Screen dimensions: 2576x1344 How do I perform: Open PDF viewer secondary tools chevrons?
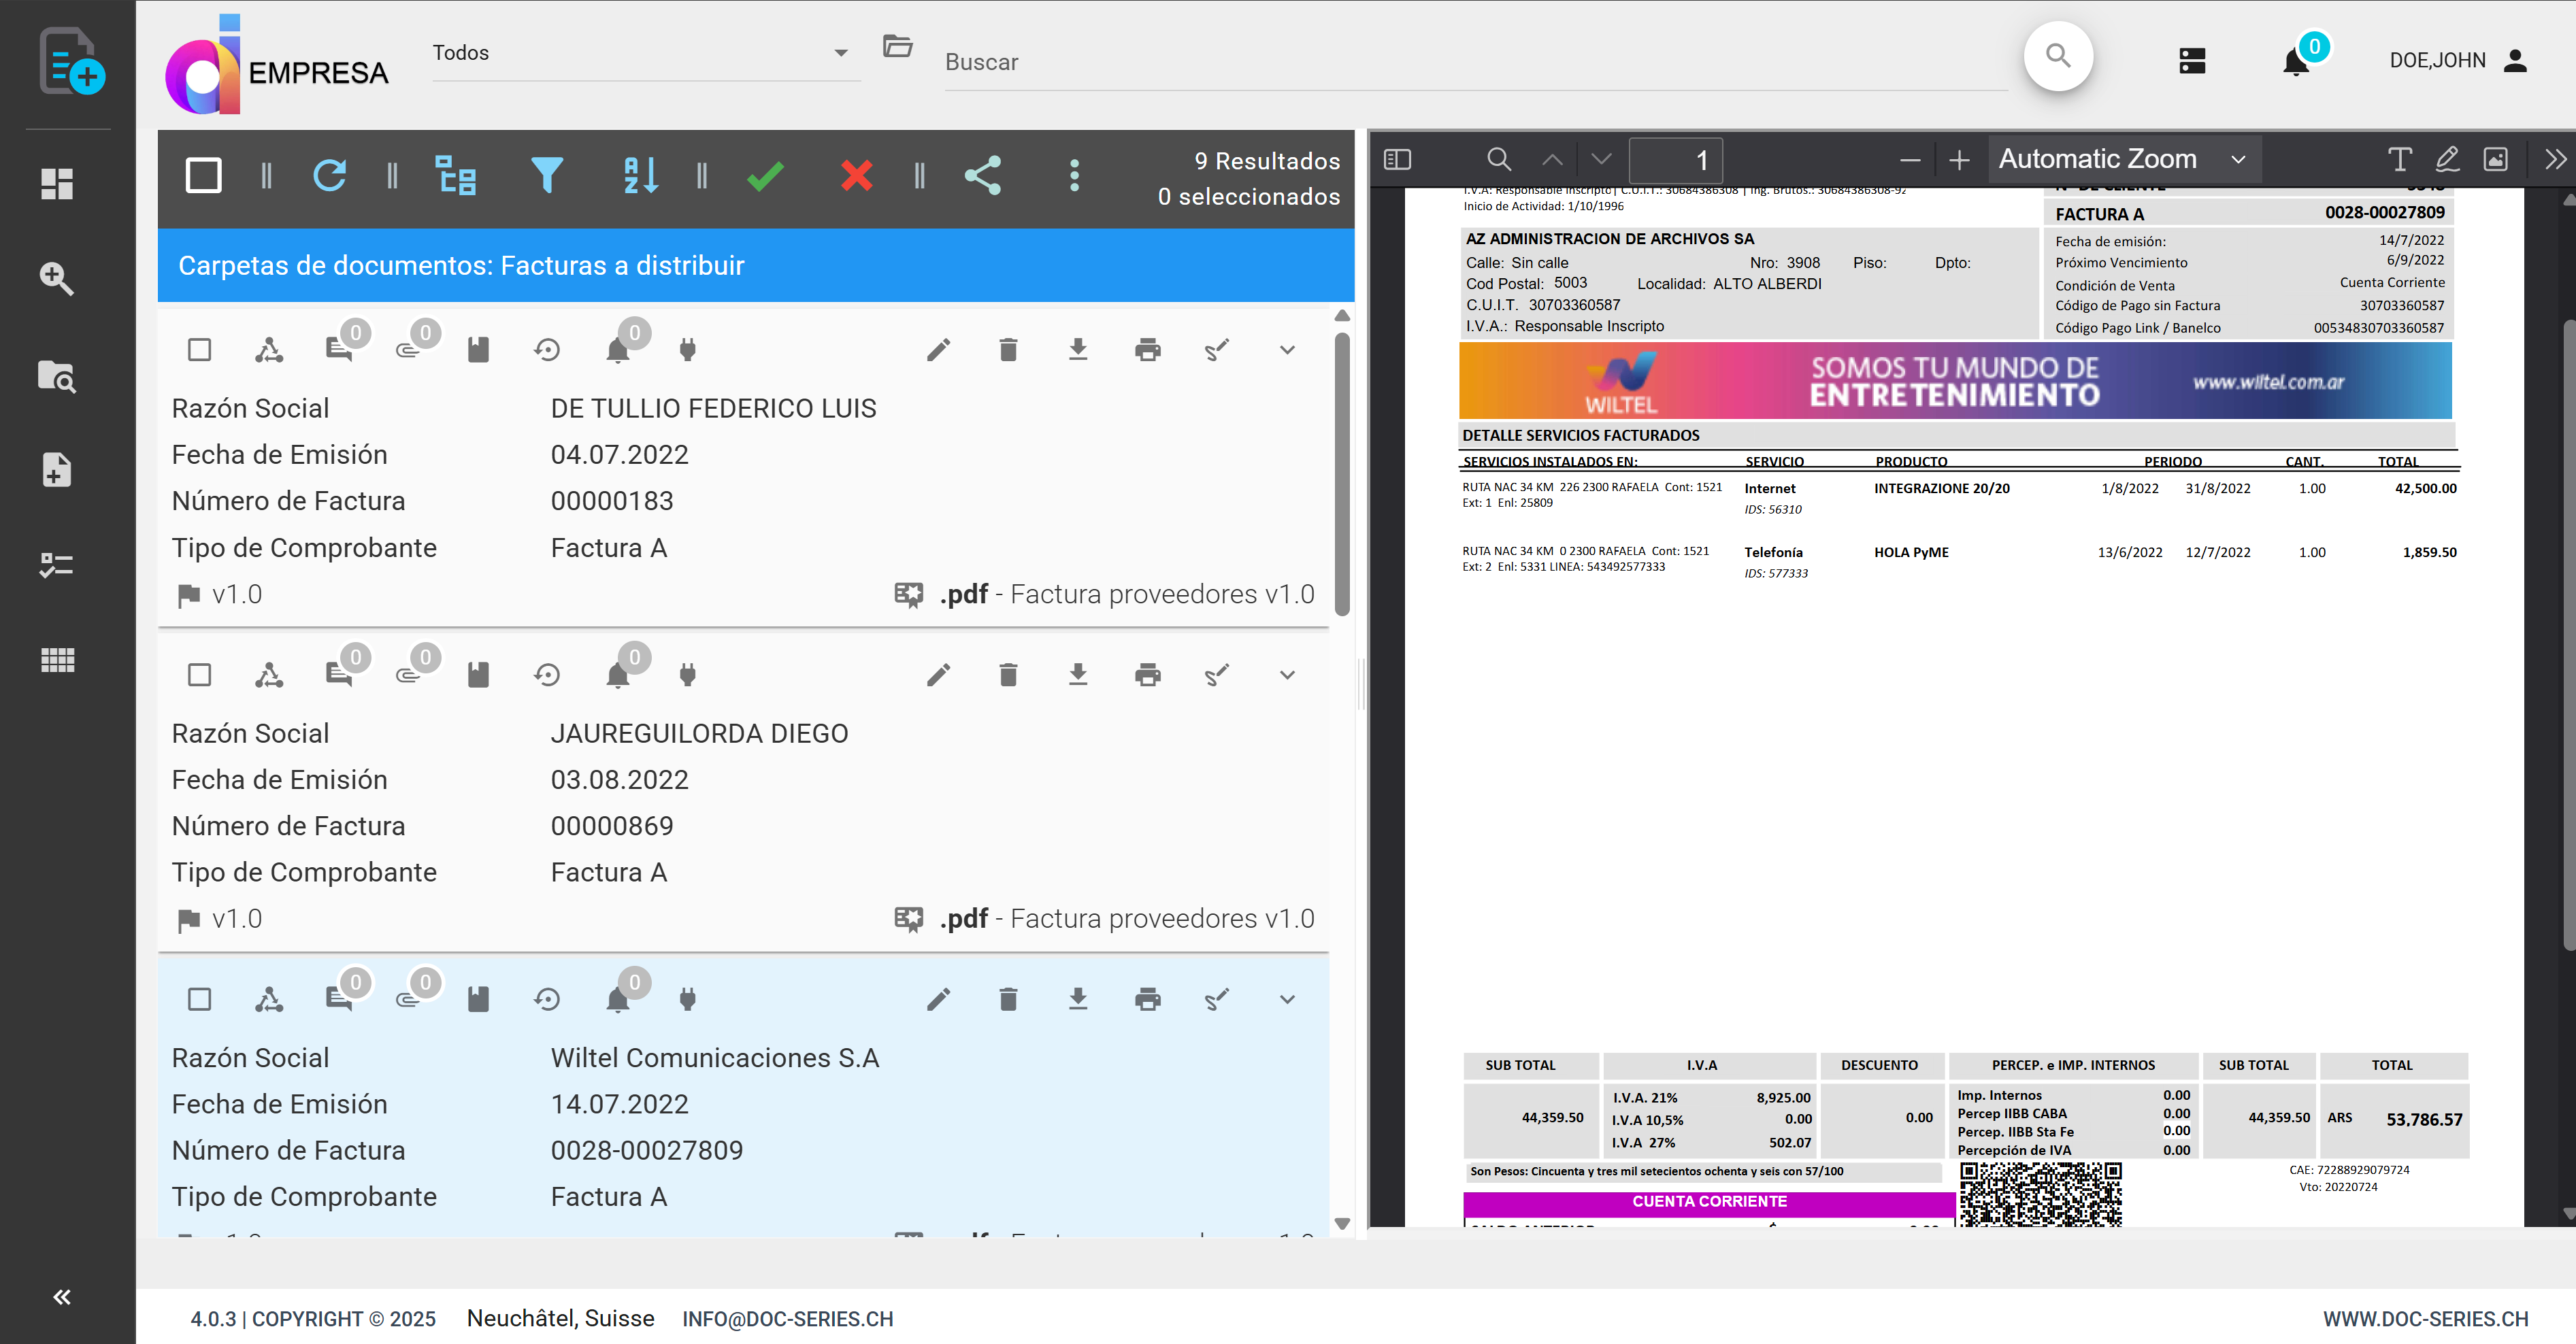tap(2555, 159)
